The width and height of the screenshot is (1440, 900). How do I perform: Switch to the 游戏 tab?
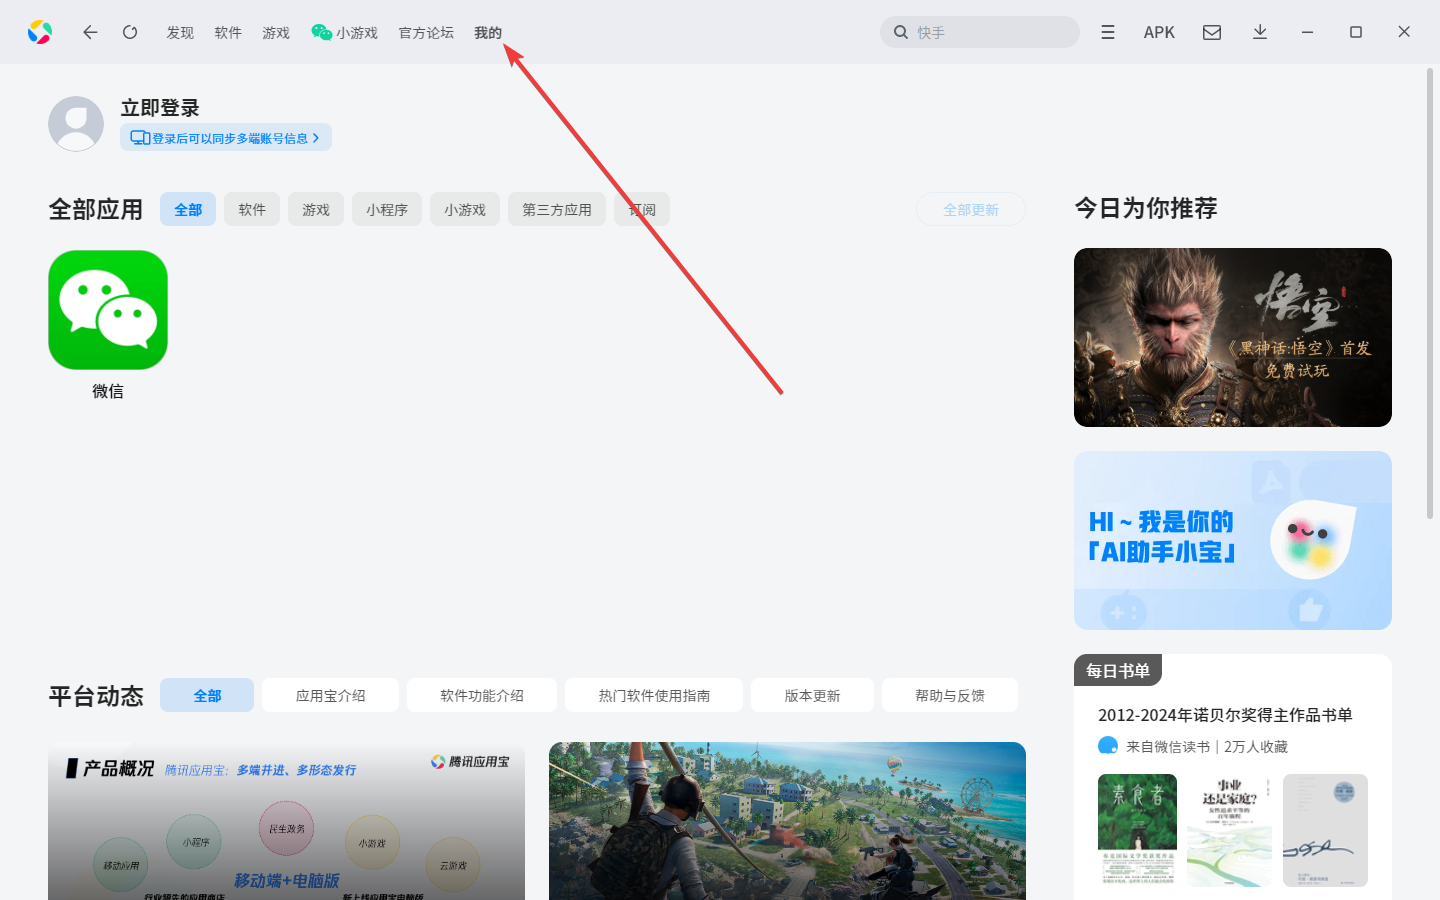(x=276, y=32)
